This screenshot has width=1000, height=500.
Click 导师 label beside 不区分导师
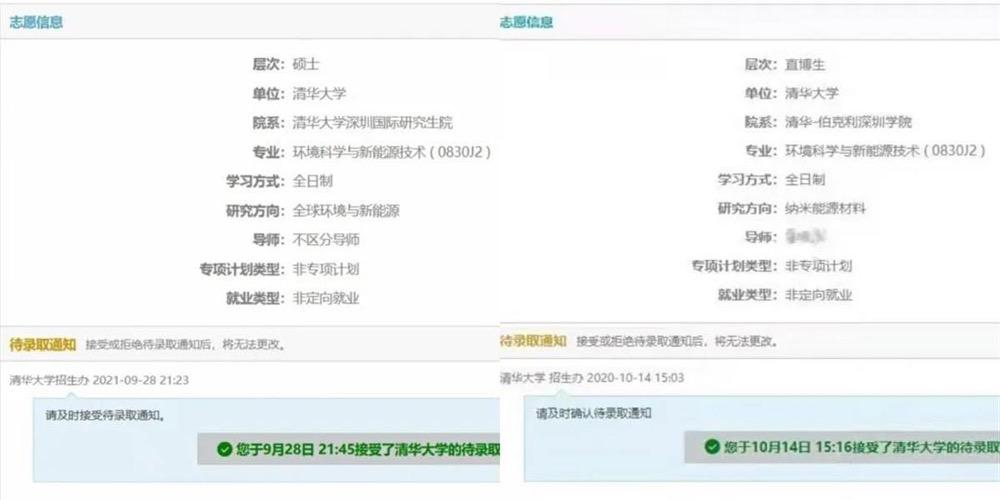pyautogui.click(x=268, y=240)
